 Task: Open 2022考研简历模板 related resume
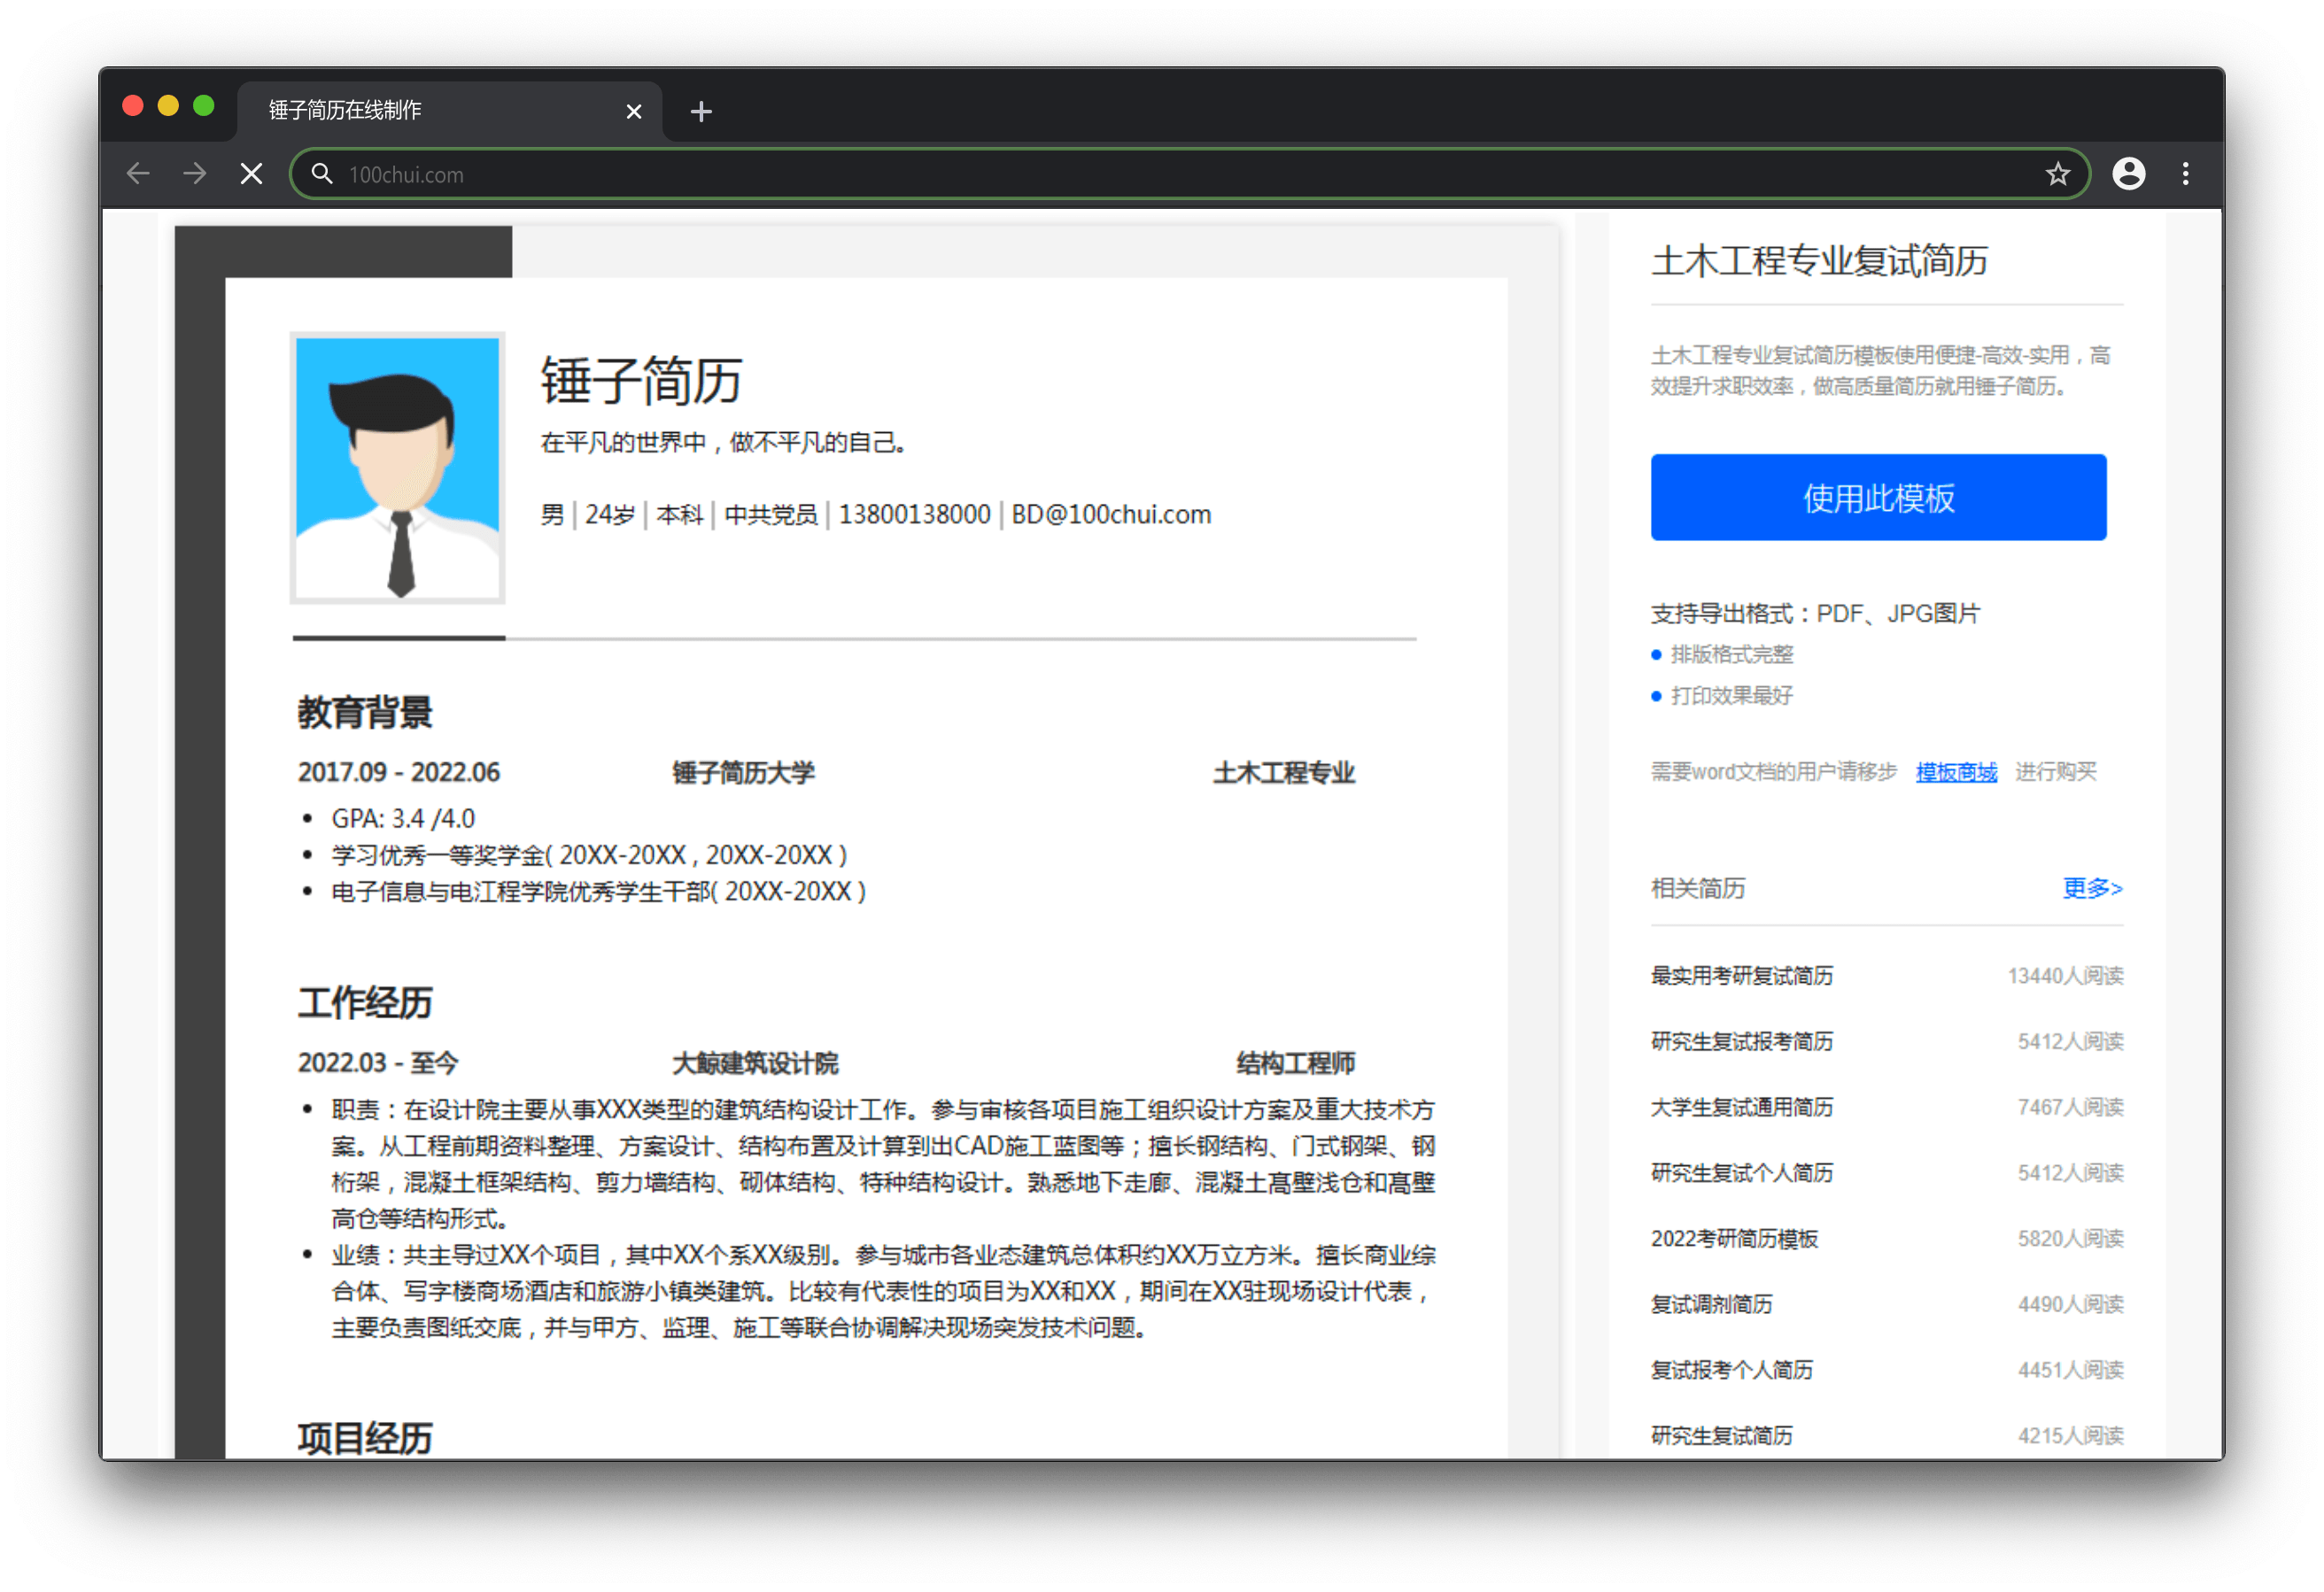pyautogui.click(x=1734, y=1239)
